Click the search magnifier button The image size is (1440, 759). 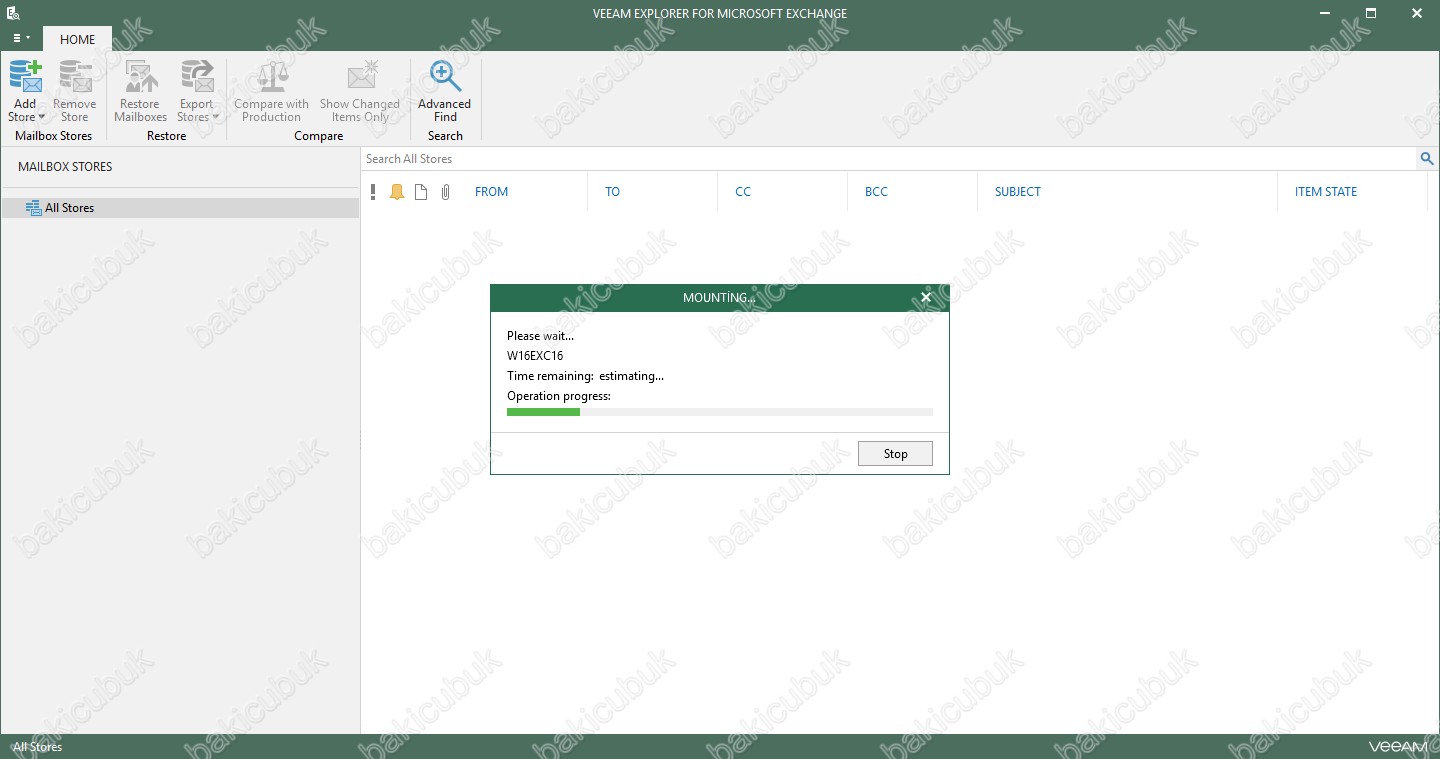(1427, 159)
